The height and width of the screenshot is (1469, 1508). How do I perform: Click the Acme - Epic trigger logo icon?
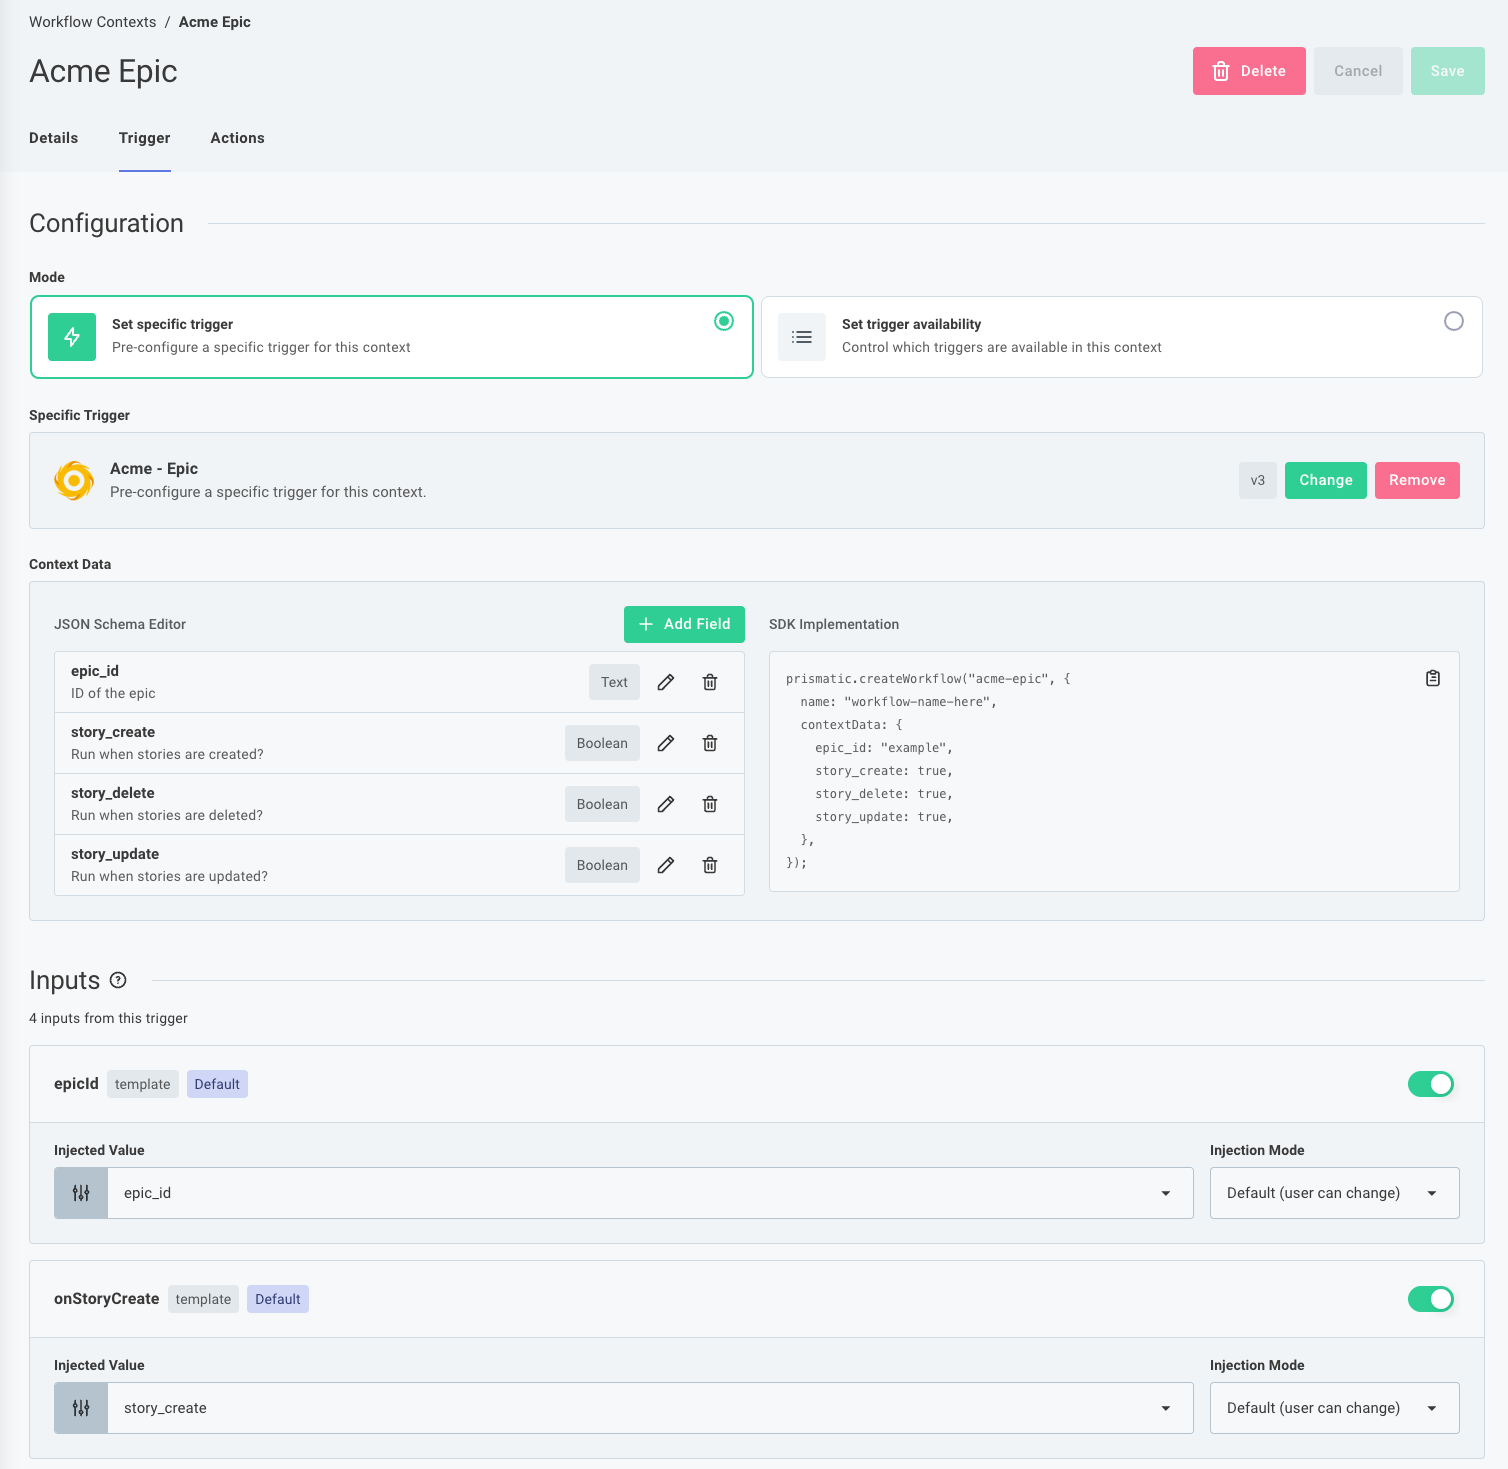coord(74,480)
